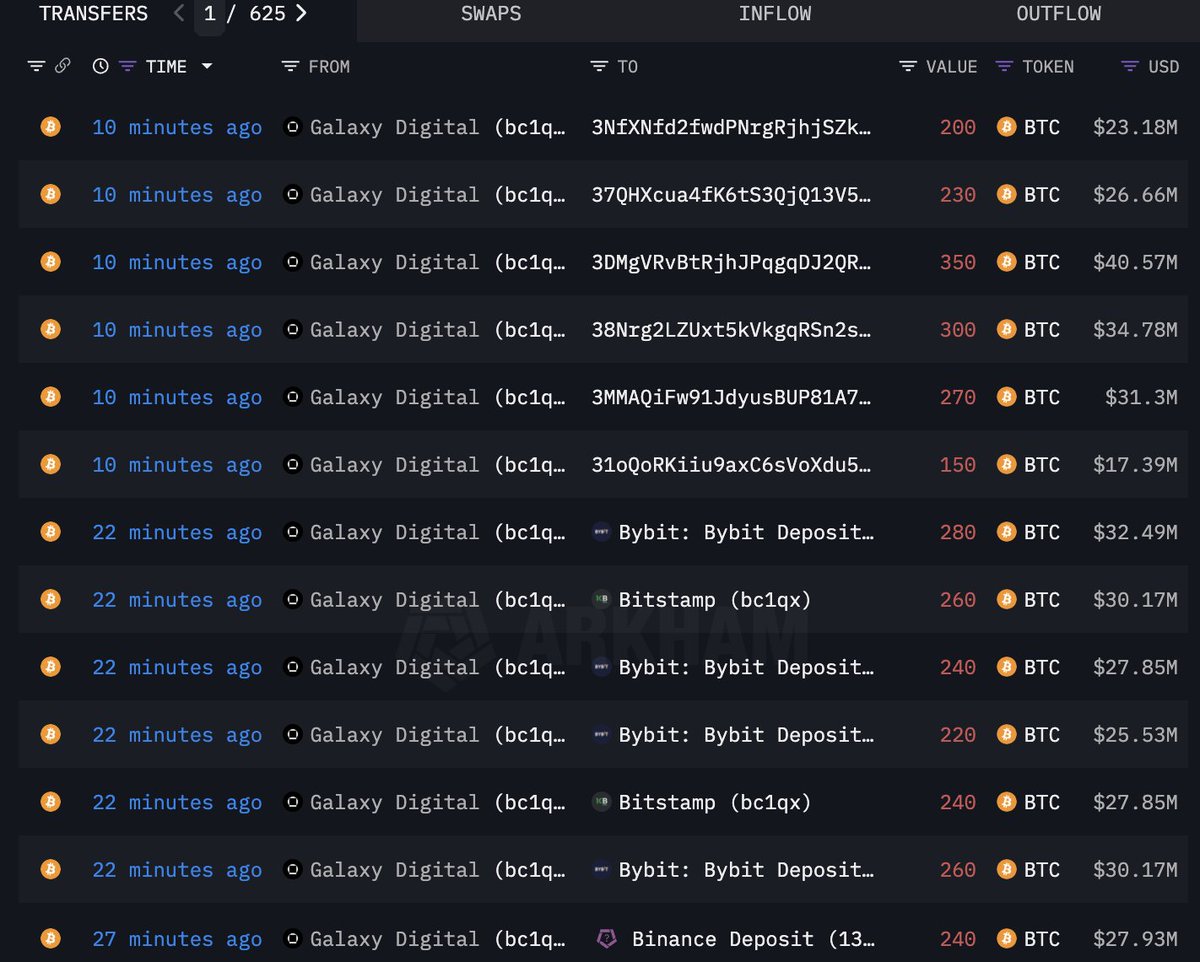Screen dimensions: 1200x962
Task: Click timestamp in the 200 BTC row
Action: pos(177,127)
